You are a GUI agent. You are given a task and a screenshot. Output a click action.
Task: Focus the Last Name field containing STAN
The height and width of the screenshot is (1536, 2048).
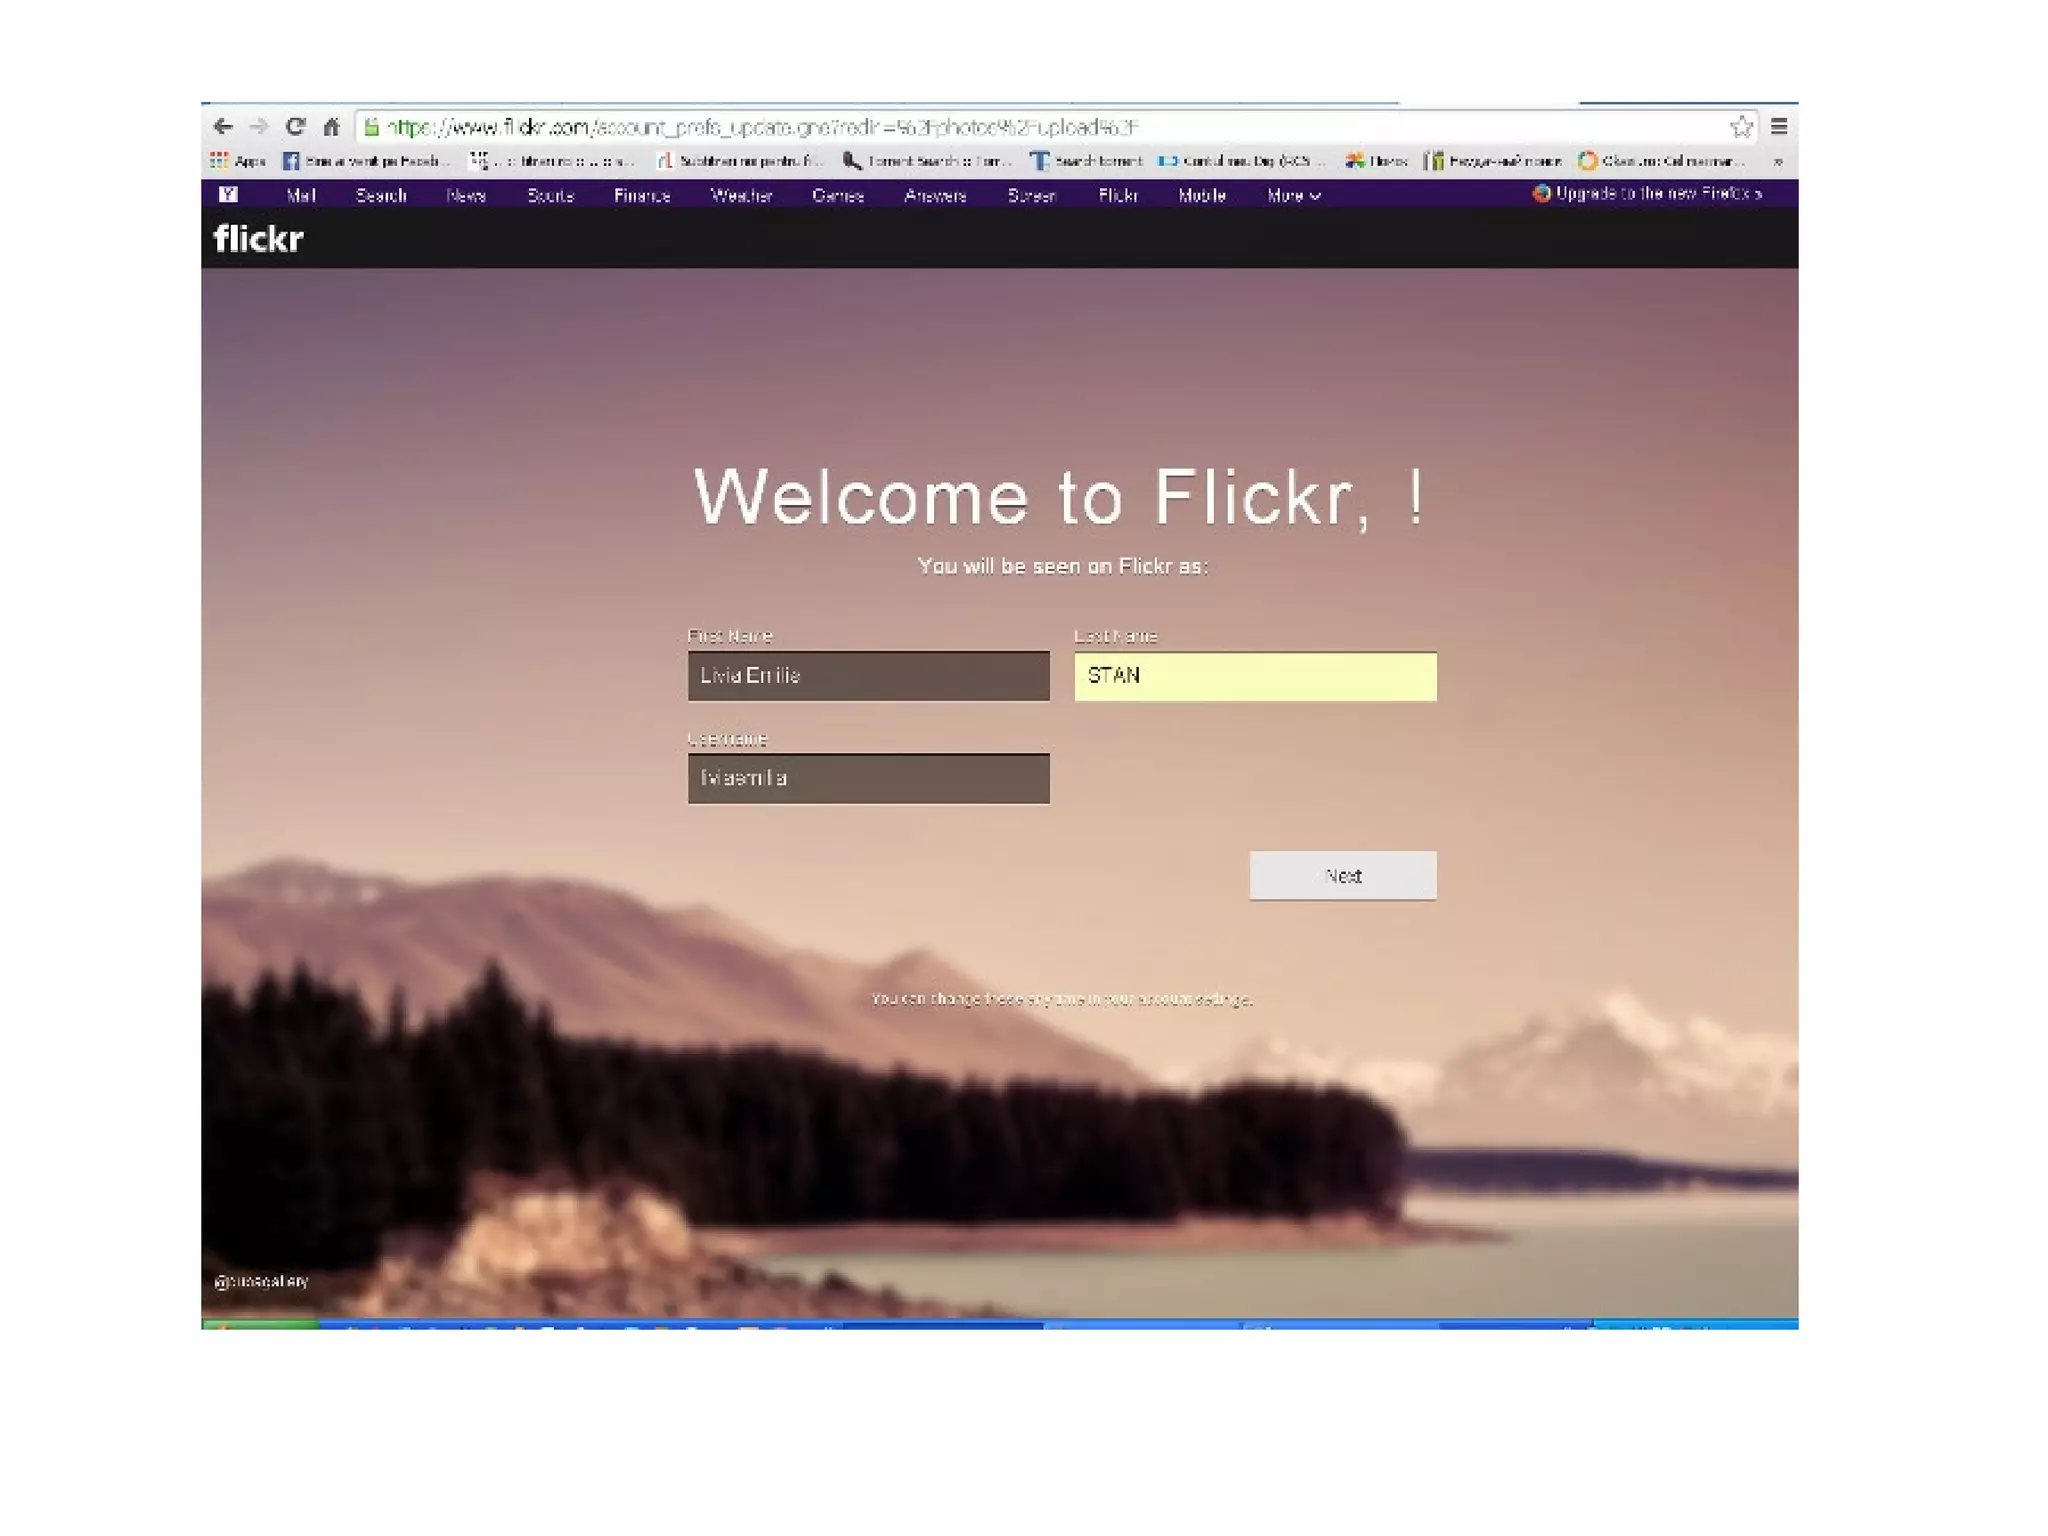click(x=1255, y=676)
